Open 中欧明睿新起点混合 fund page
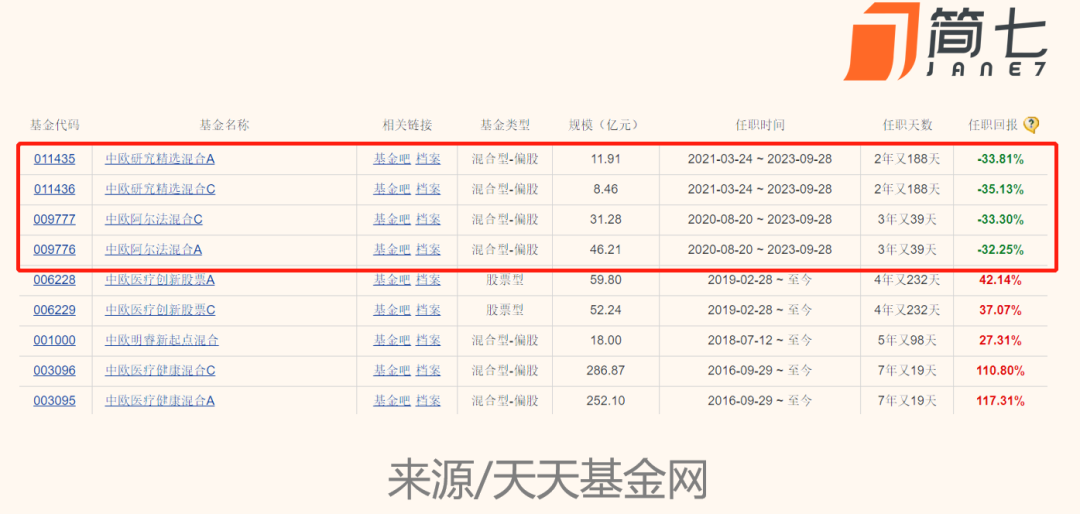 (x=162, y=340)
